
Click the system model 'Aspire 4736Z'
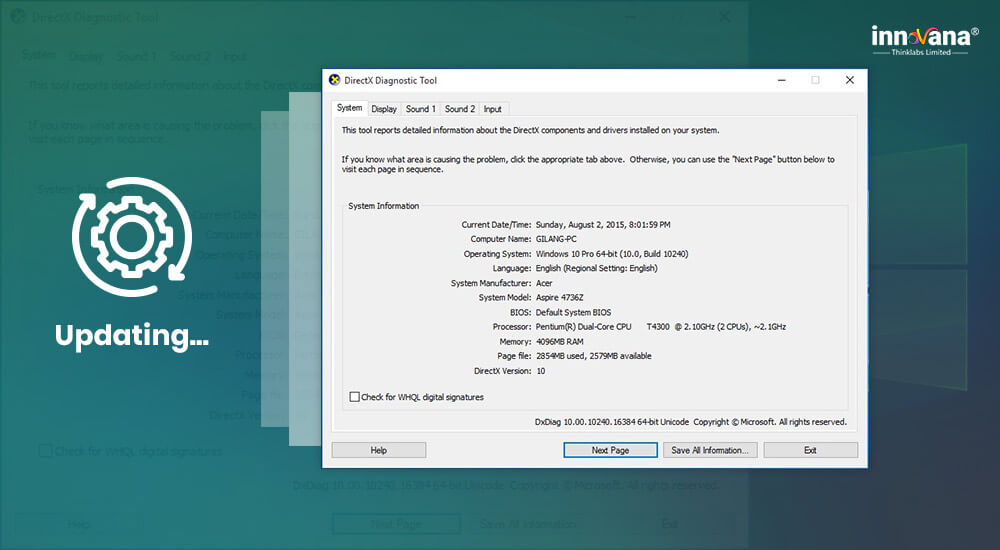coord(559,298)
